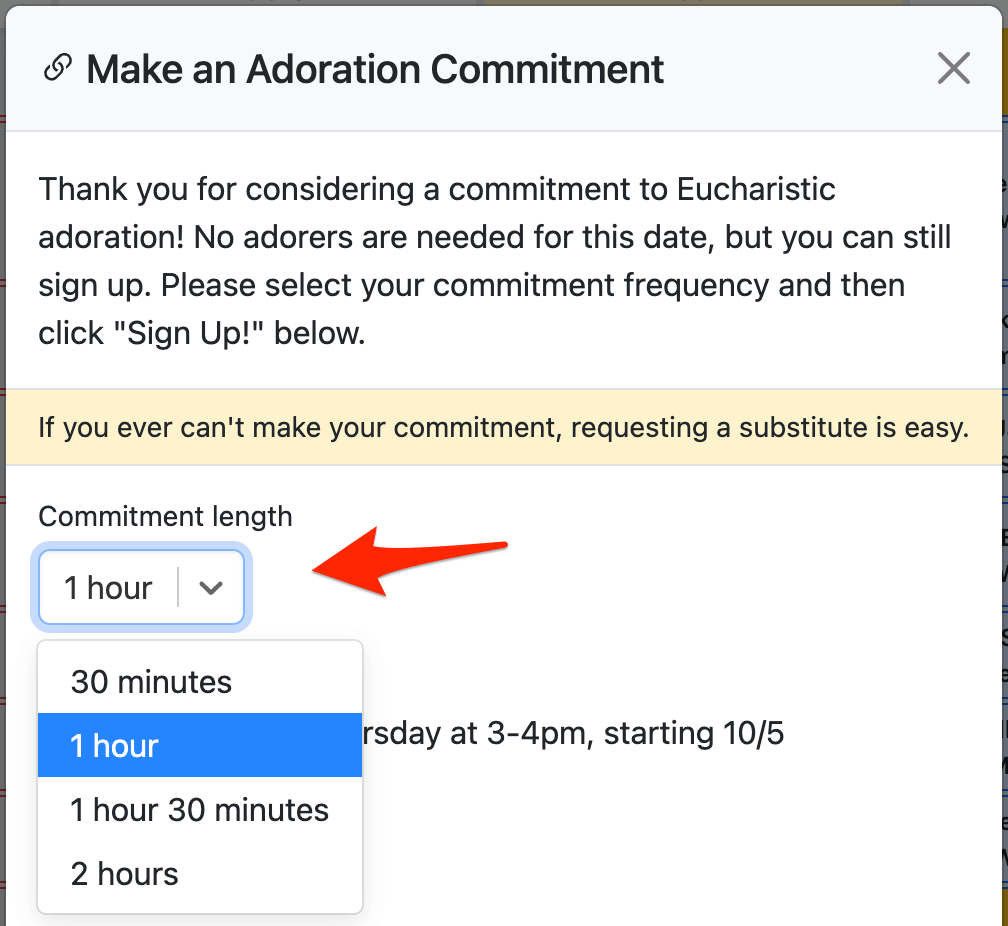Viewport: 1008px width, 926px height.
Task: Select the 2 hours commitment length
Action: click(124, 874)
